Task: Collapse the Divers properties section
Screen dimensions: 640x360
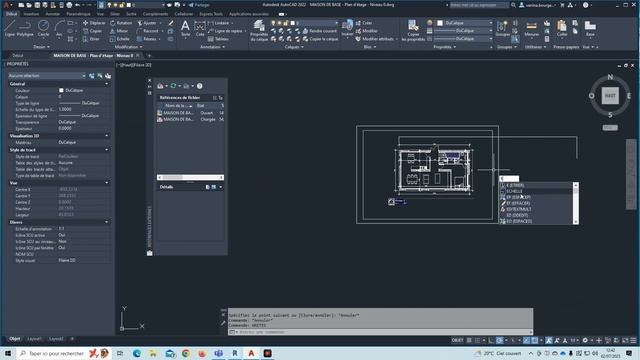Action: [x=107, y=222]
